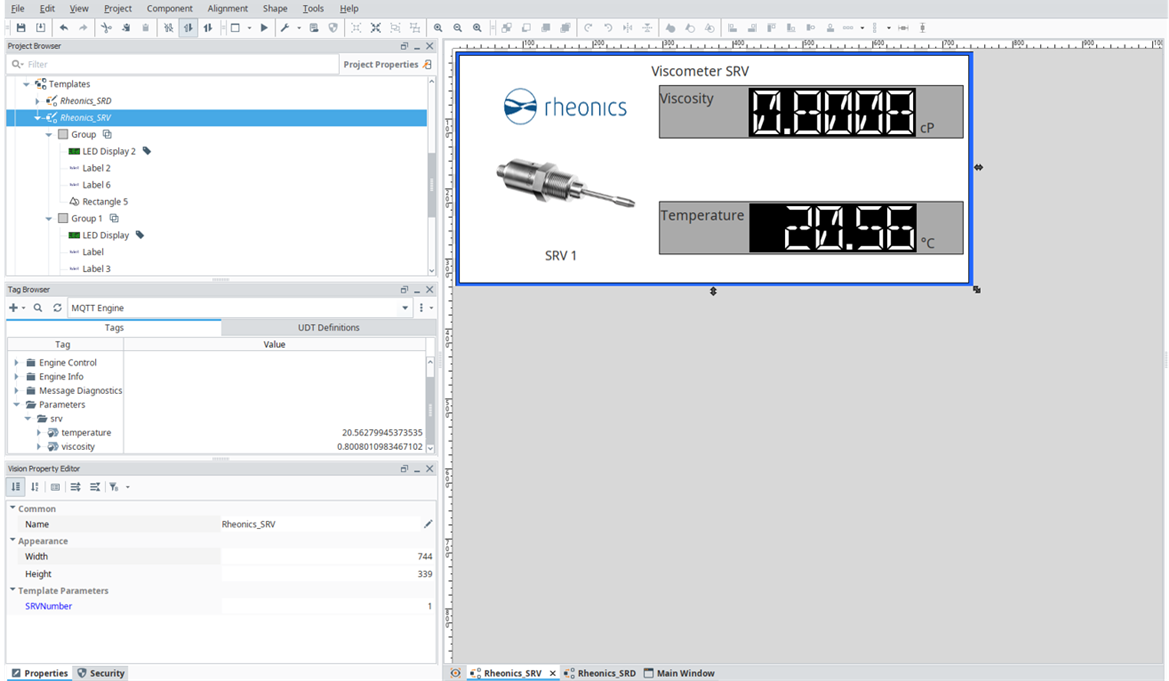This screenshot has width=1169, height=681.
Task: Select LED Display 2 in Project Browser
Action: coord(109,151)
